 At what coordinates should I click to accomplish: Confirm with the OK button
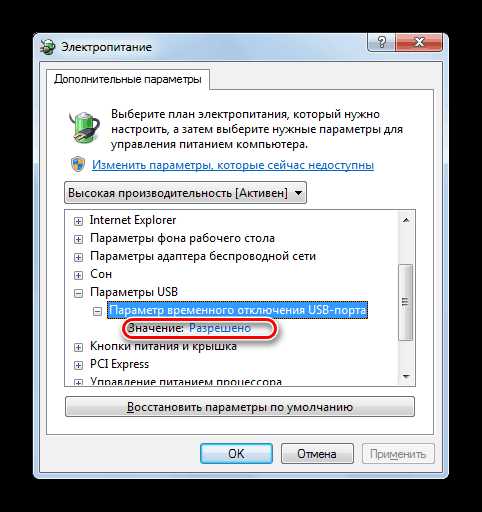pyautogui.click(x=236, y=454)
